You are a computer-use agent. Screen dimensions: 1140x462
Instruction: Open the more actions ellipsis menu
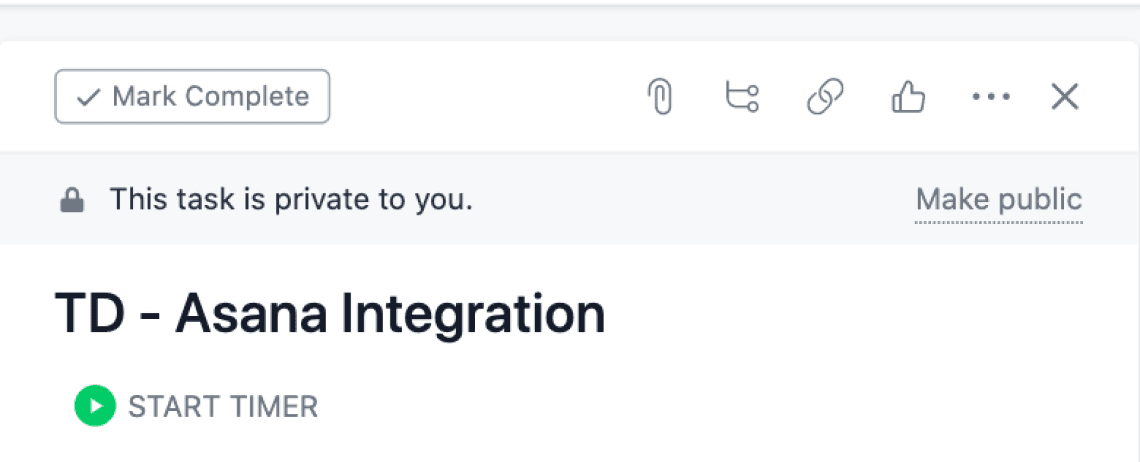(991, 97)
